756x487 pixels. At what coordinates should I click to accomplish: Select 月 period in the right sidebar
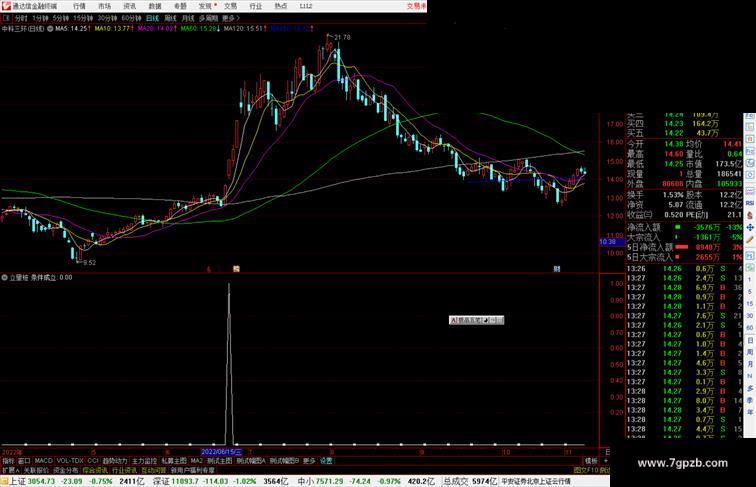point(750,365)
